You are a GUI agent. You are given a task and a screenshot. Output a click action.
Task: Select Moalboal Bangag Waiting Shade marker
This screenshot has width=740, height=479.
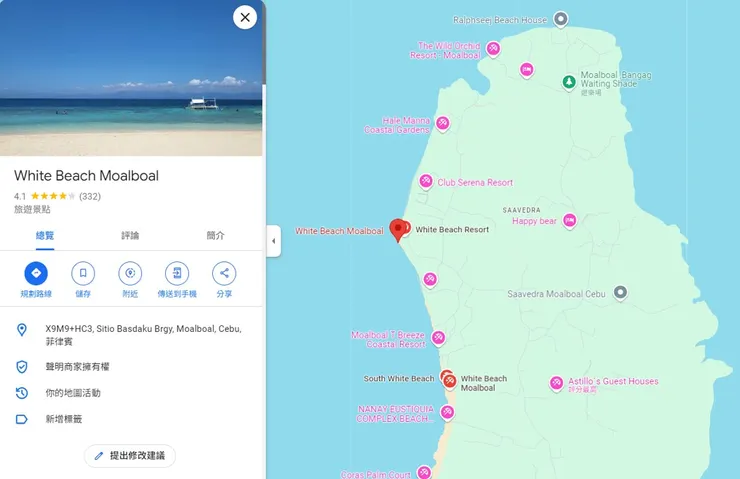tap(569, 83)
